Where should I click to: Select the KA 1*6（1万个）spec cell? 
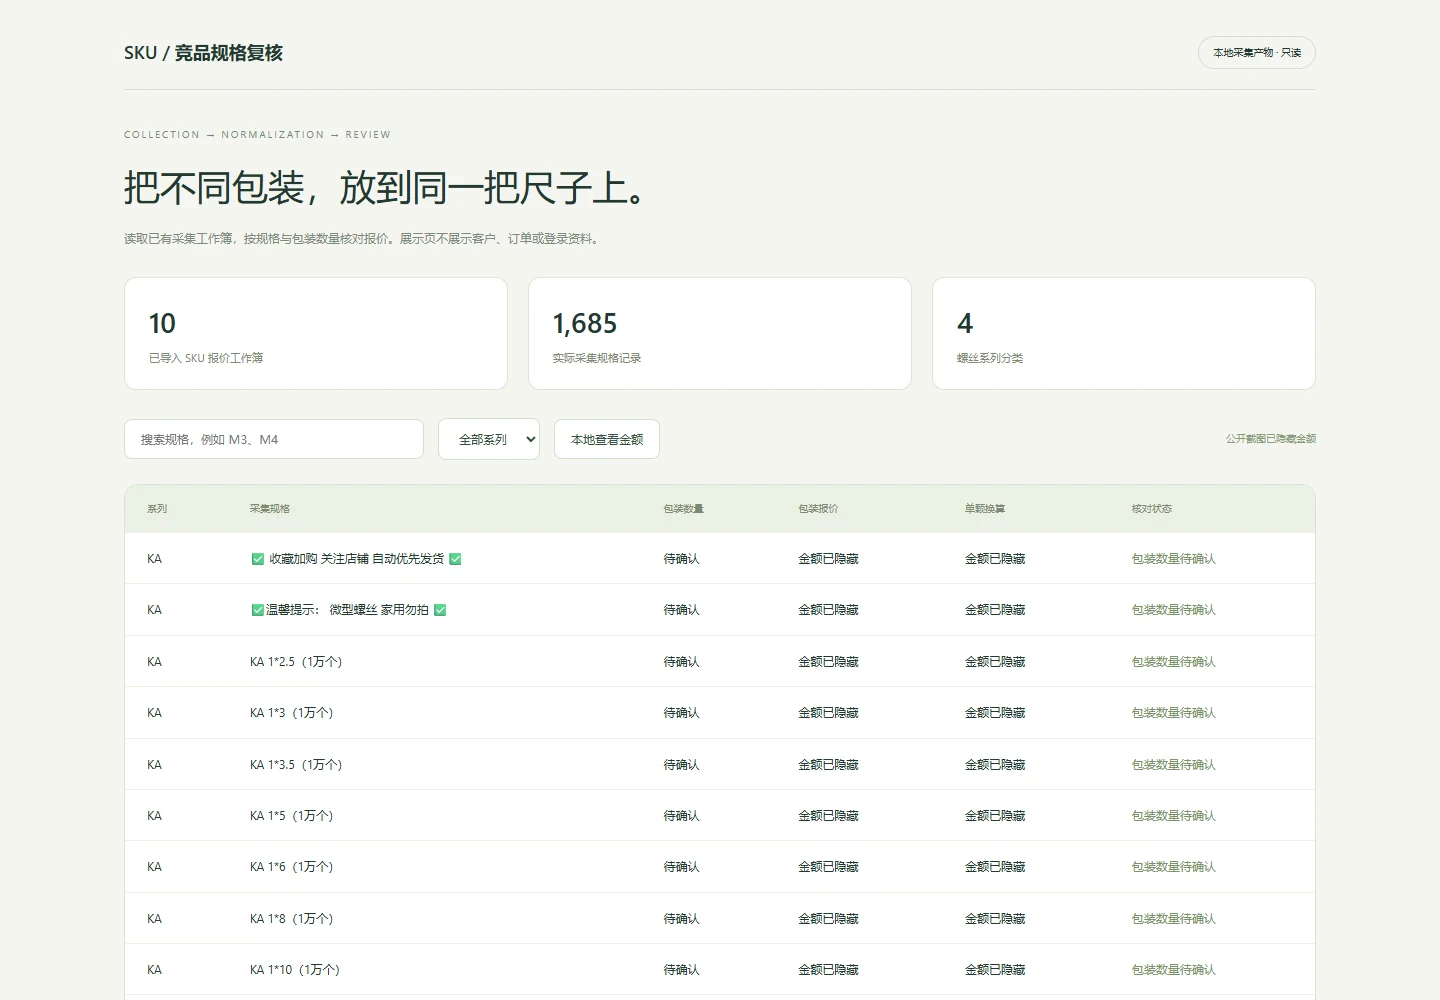(292, 867)
